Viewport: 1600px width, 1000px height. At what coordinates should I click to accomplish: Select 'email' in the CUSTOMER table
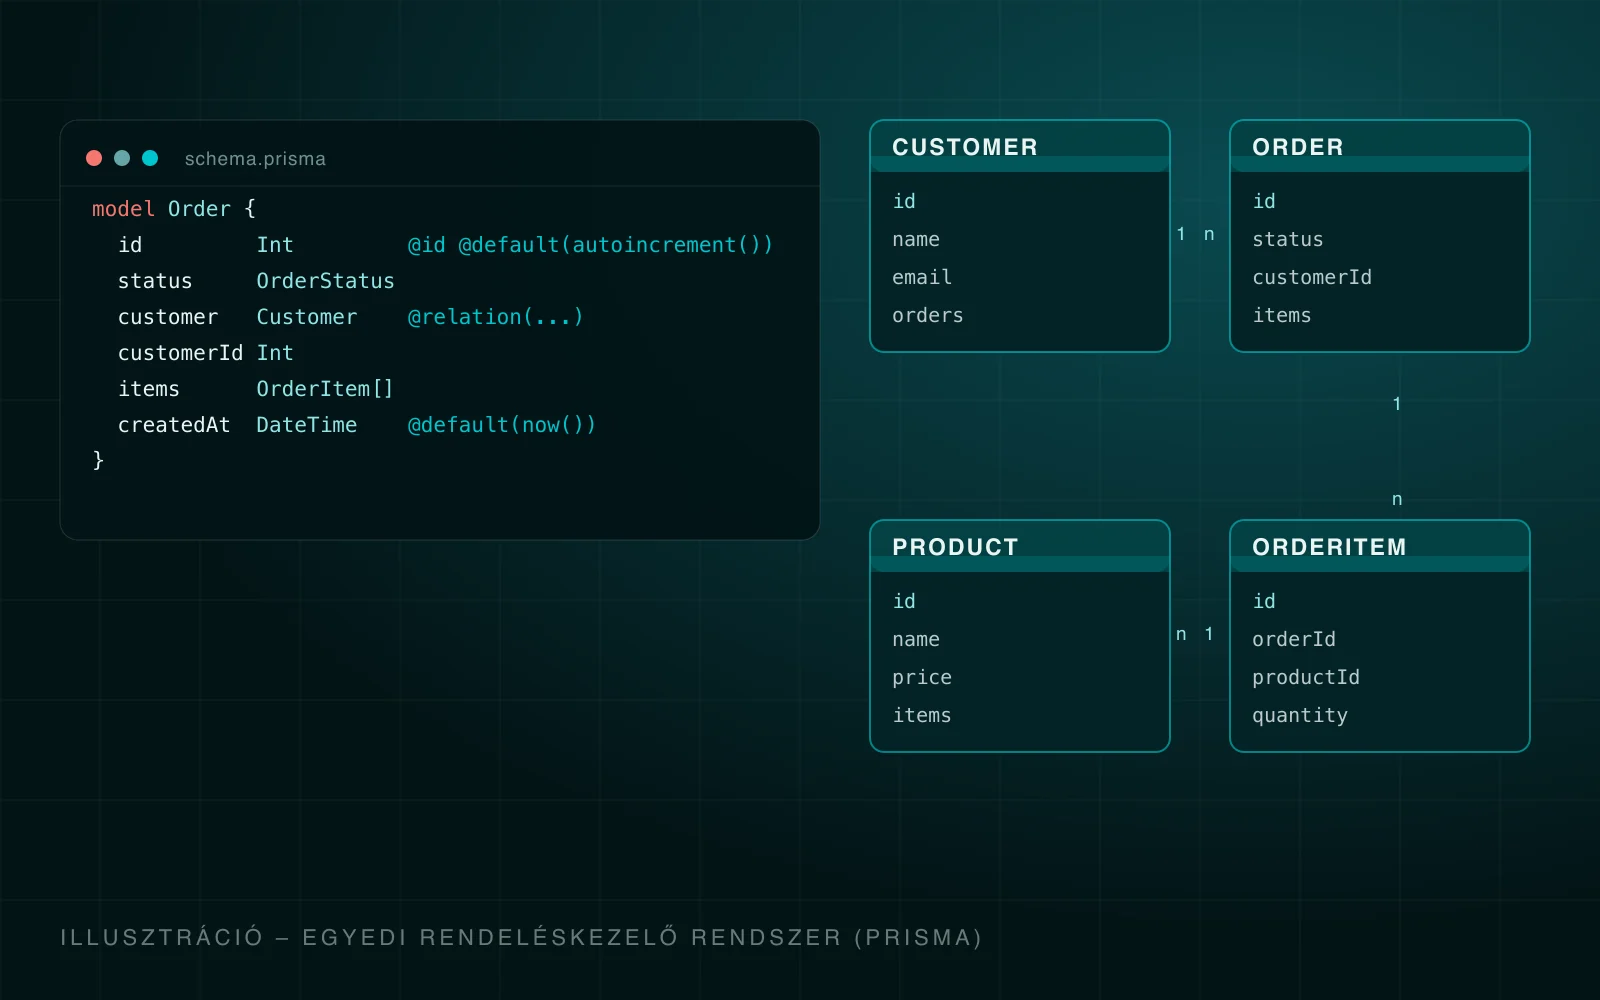(922, 277)
